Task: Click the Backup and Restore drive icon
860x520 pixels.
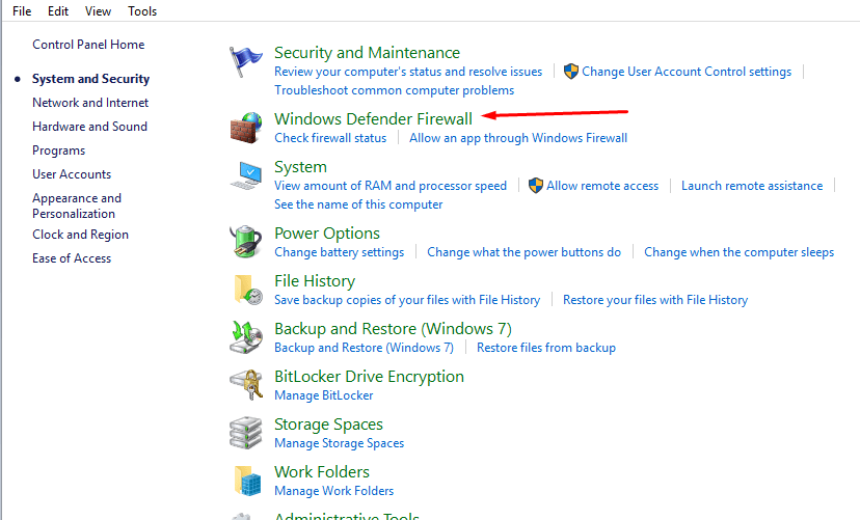Action: [246, 337]
